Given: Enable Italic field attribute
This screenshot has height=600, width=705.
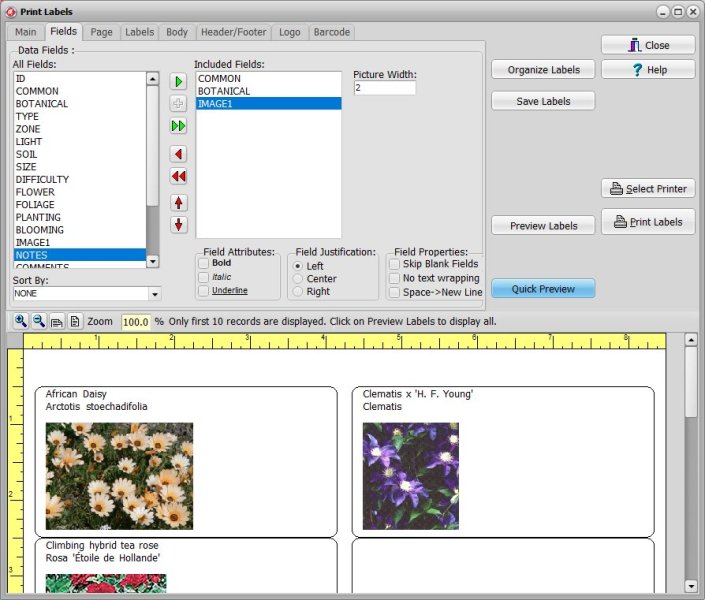Looking at the screenshot, I should coord(204,277).
